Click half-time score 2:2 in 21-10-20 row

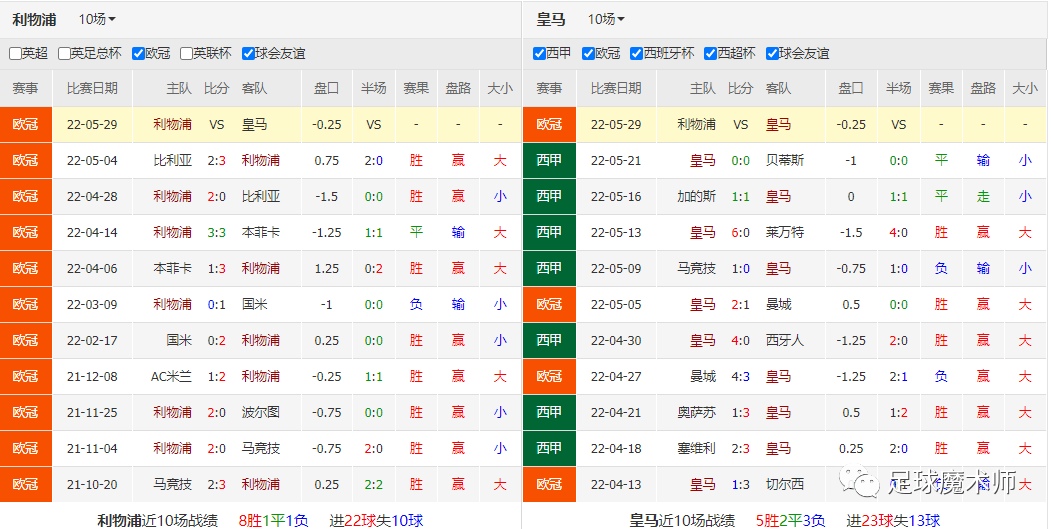tap(373, 484)
